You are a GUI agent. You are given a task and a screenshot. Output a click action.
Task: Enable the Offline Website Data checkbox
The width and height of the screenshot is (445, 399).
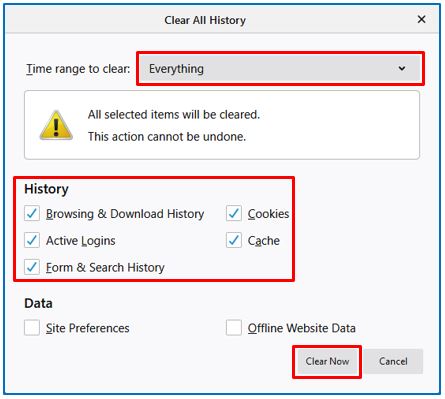pyautogui.click(x=234, y=328)
